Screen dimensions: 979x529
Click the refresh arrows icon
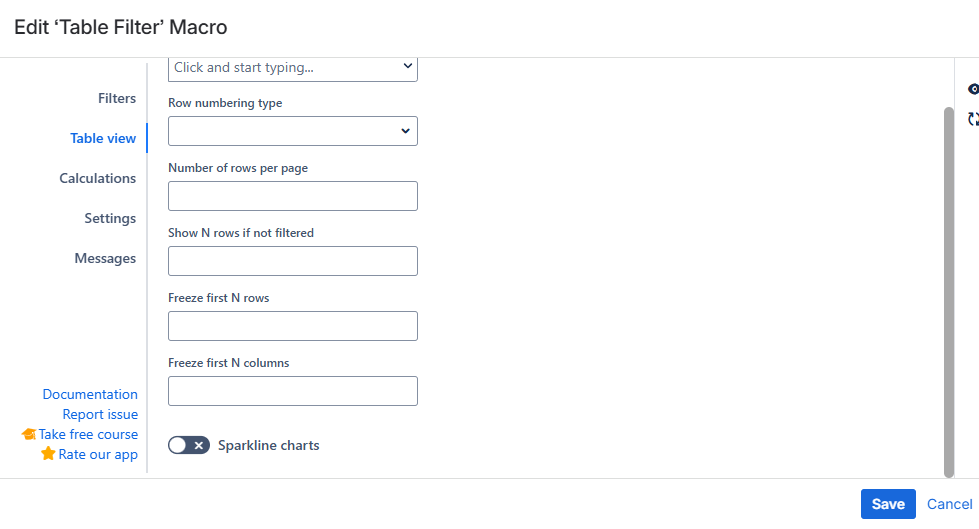click(x=973, y=119)
